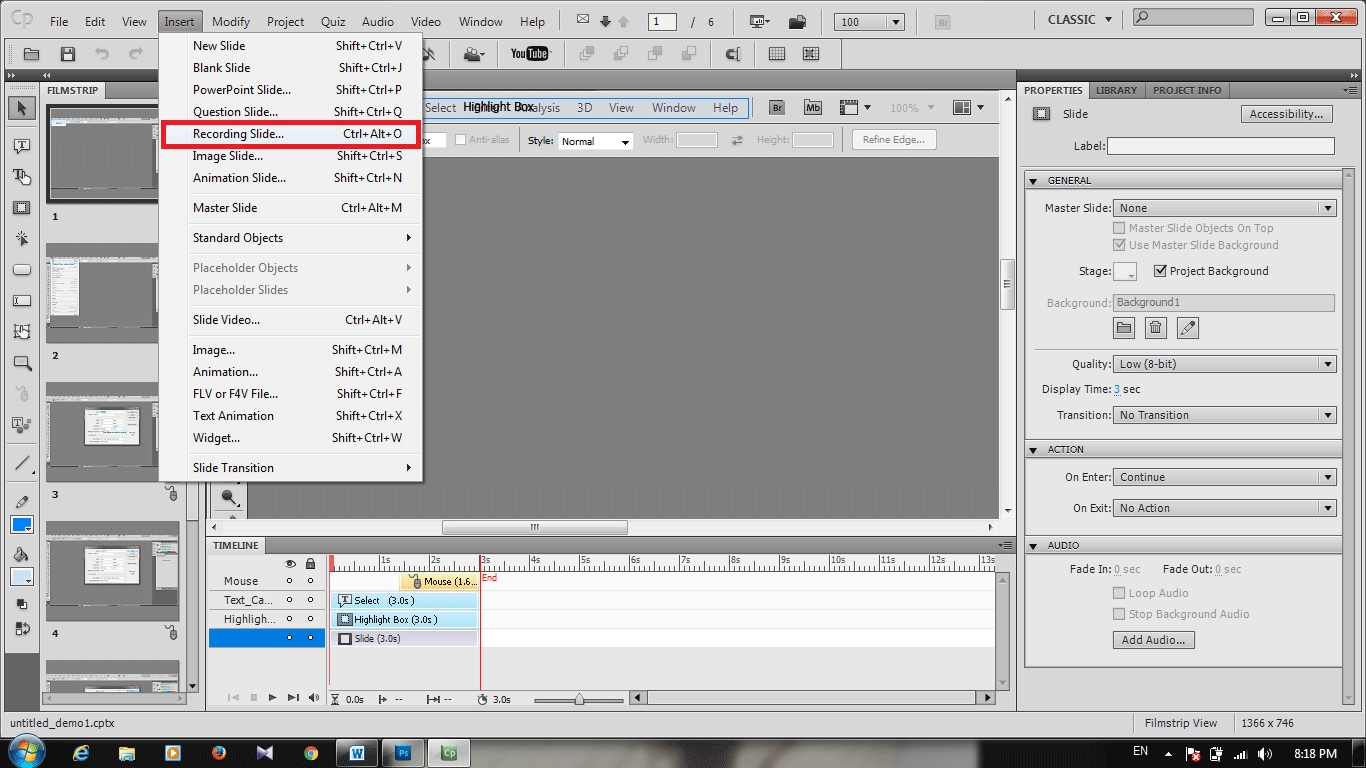Toggle the Project Background checkbox
Screen dimensions: 1366x768
1160,271
